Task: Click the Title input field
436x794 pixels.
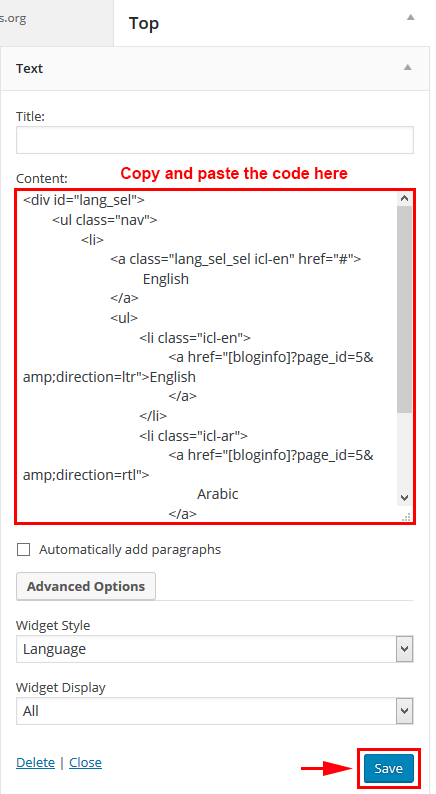Action: tap(215, 140)
